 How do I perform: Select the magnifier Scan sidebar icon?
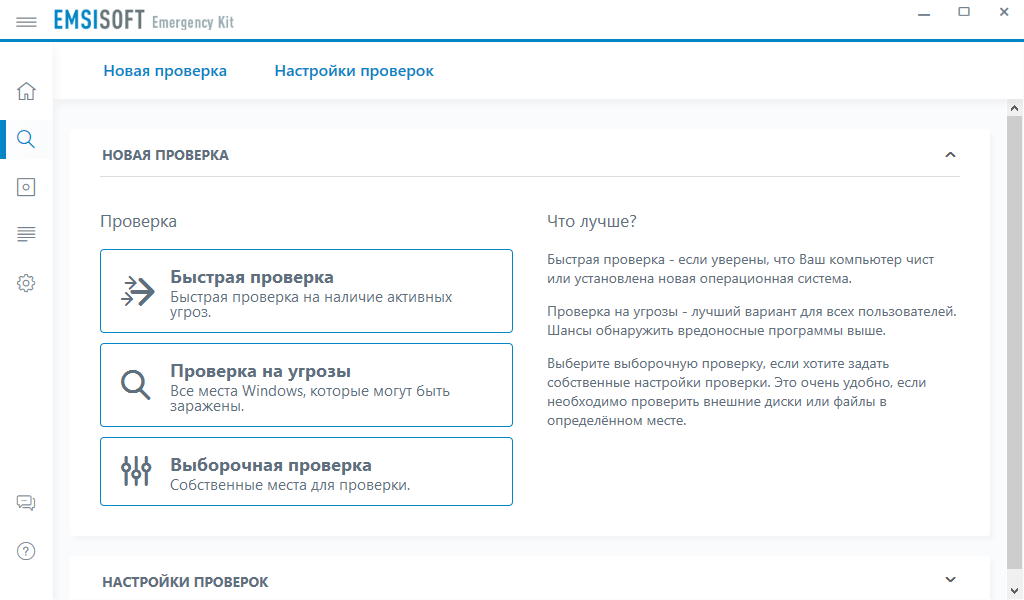(27, 139)
